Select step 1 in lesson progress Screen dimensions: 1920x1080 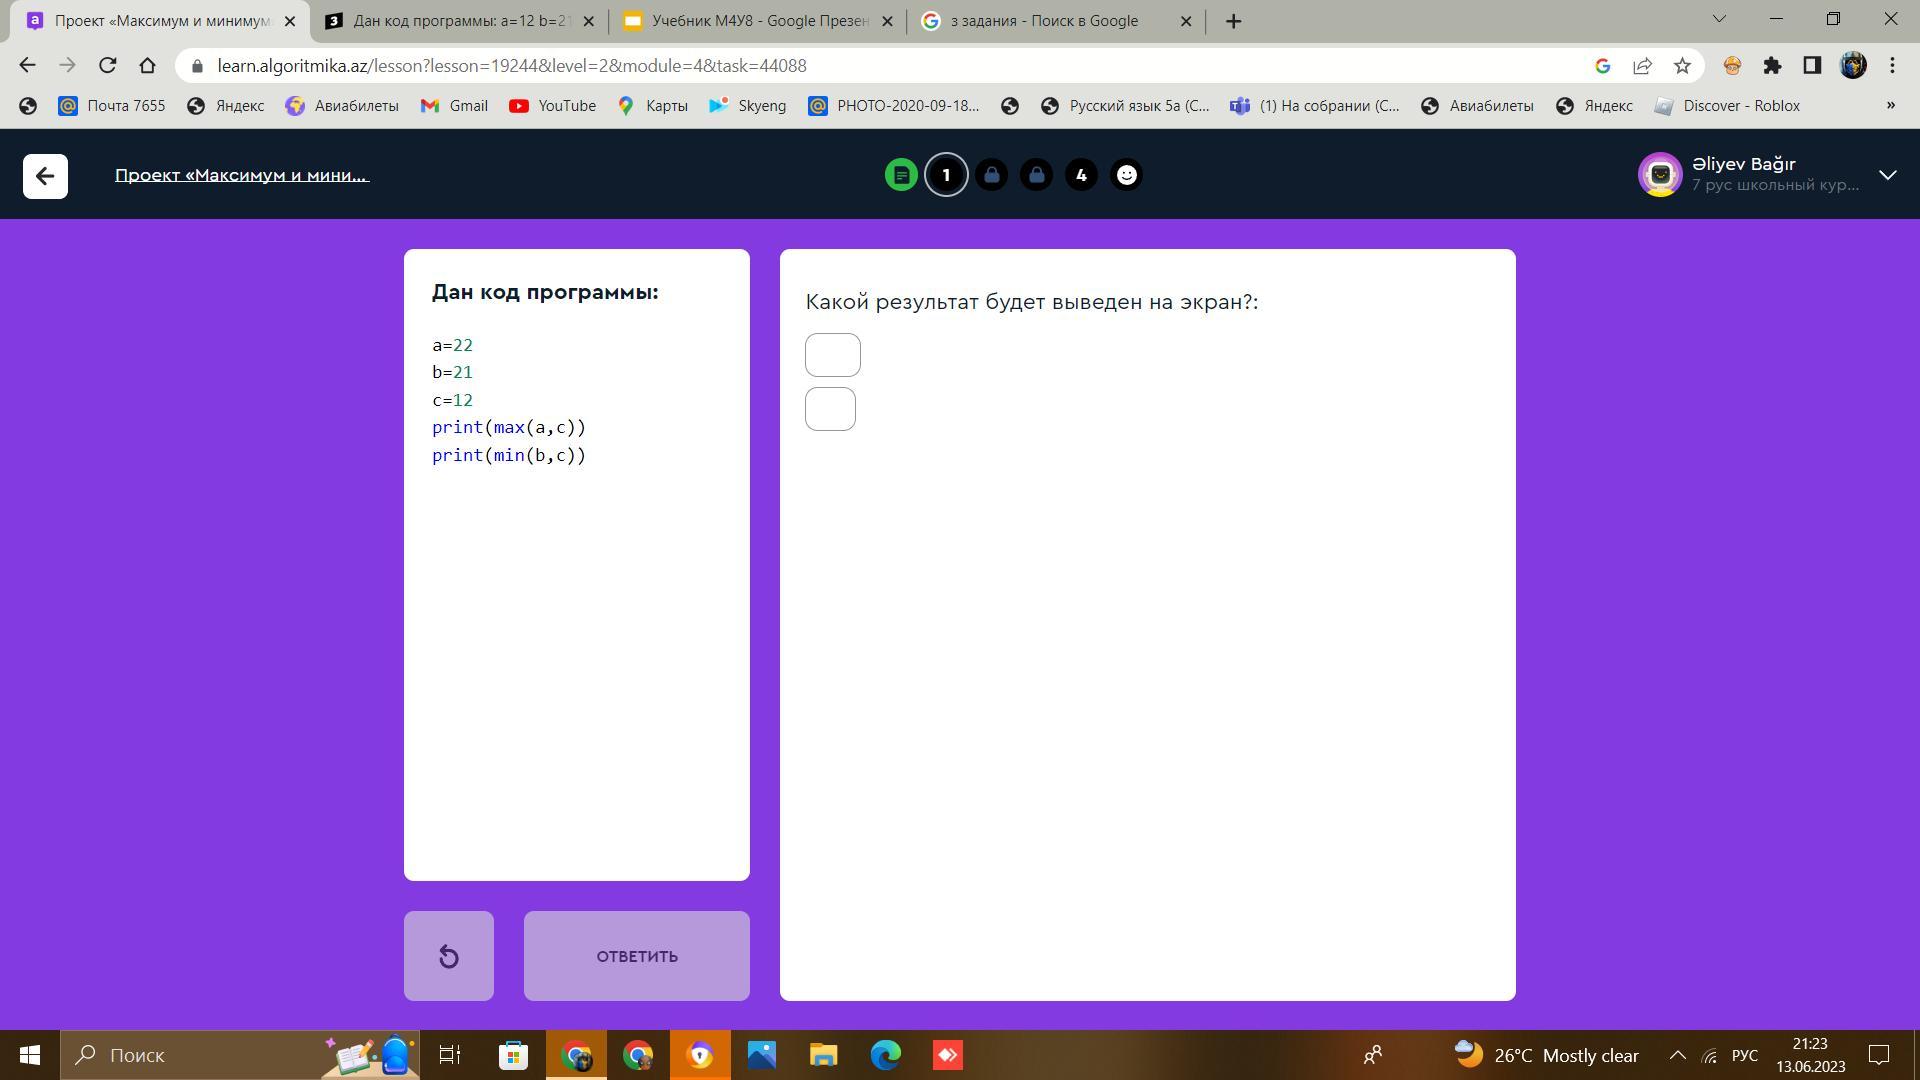coord(946,175)
